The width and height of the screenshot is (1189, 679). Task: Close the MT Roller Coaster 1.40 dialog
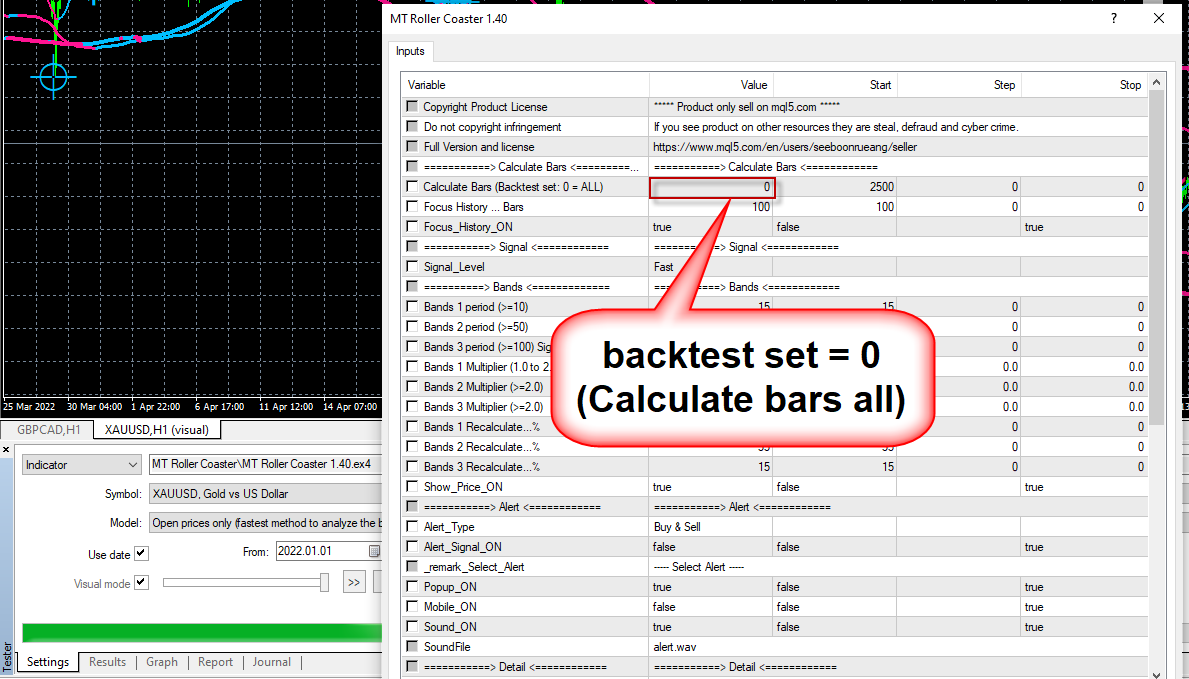[x=1159, y=19]
